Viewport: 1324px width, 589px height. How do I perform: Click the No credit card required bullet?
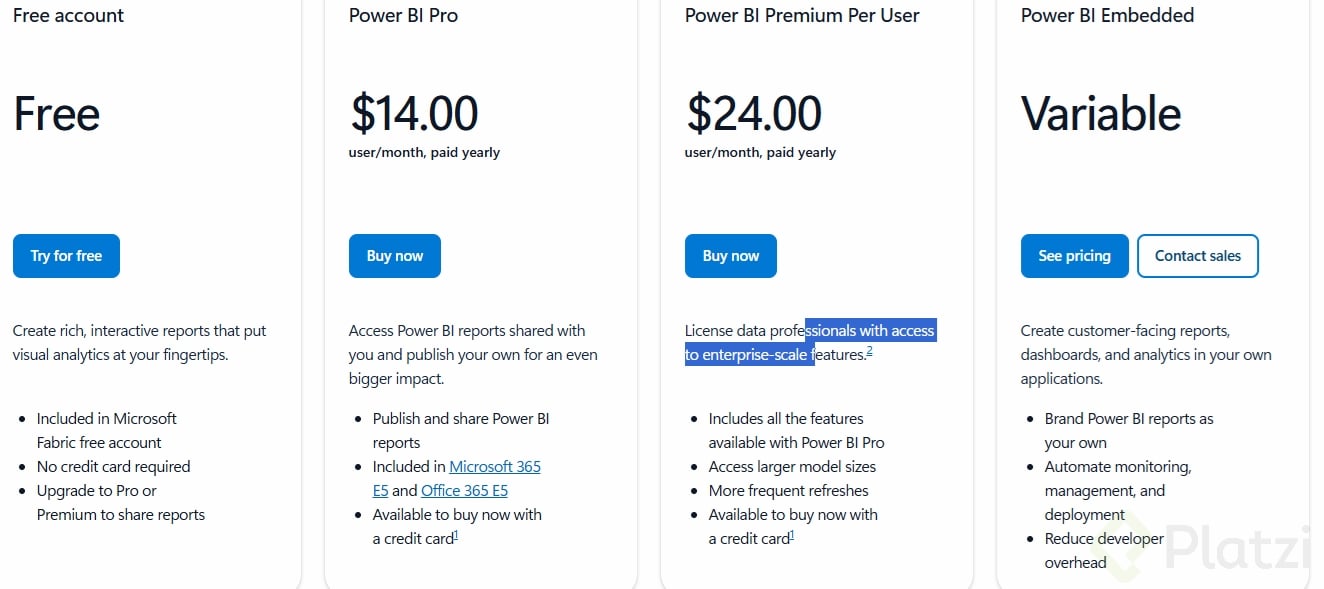click(113, 466)
